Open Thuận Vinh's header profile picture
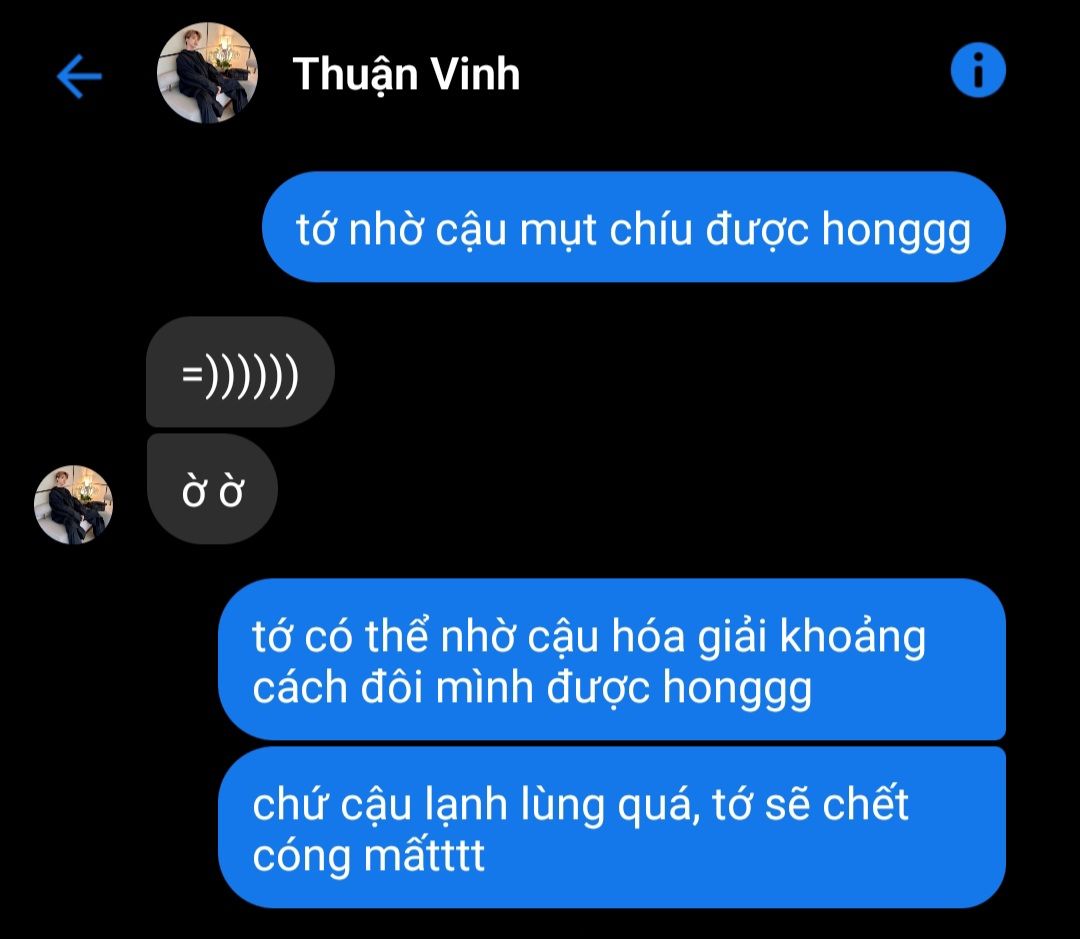Screen dimensions: 1080x939 coord(207,73)
